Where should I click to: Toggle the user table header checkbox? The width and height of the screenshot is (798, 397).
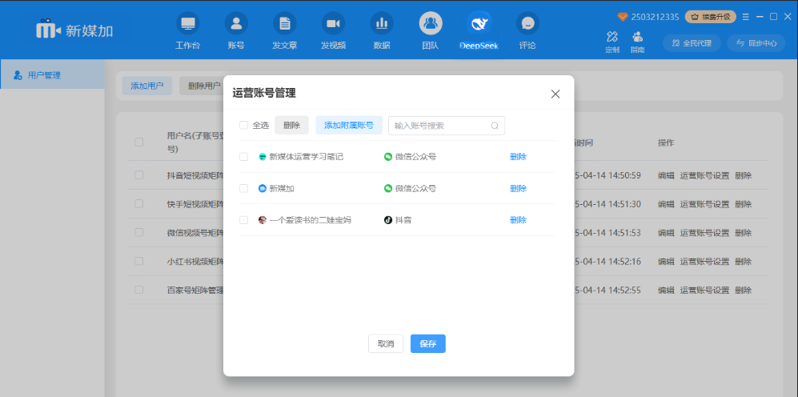(139, 142)
